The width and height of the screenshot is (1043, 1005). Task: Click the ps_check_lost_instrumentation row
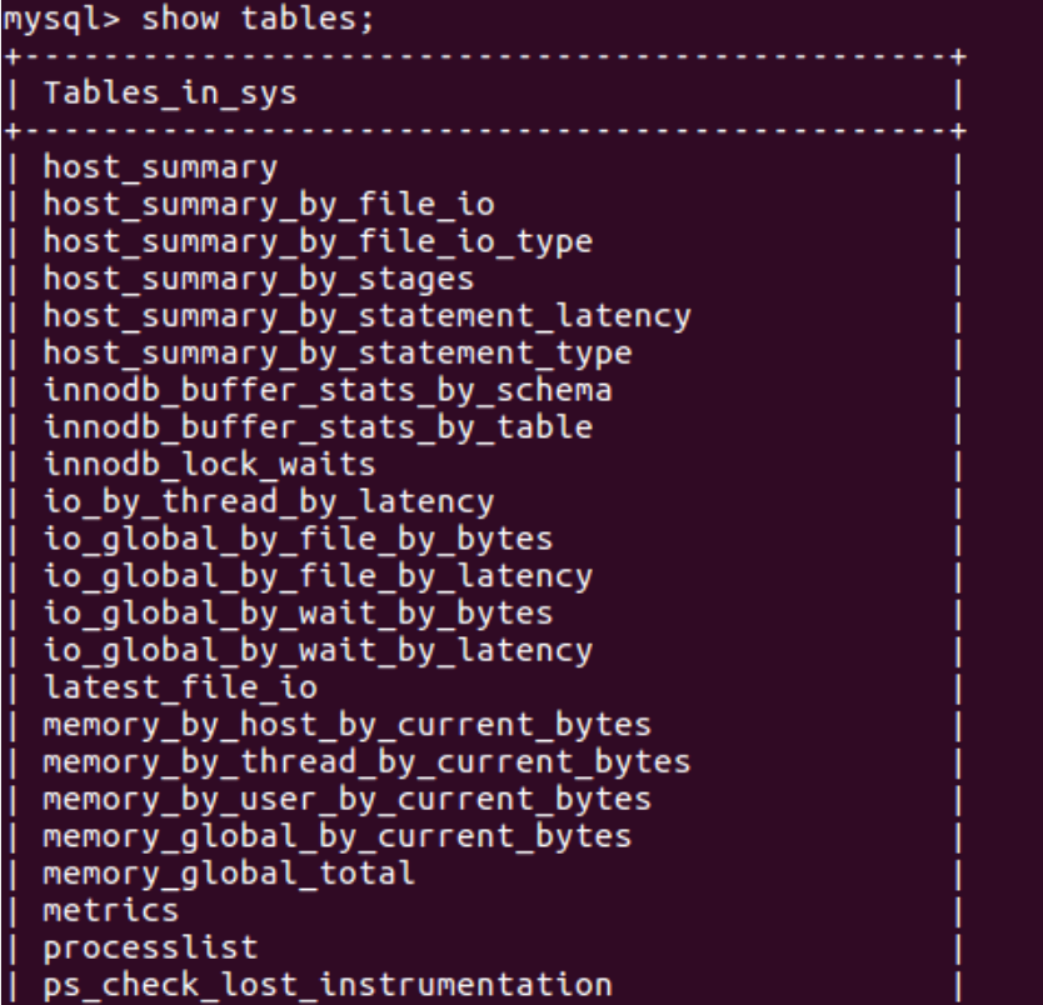pyautogui.click(x=327, y=986)
